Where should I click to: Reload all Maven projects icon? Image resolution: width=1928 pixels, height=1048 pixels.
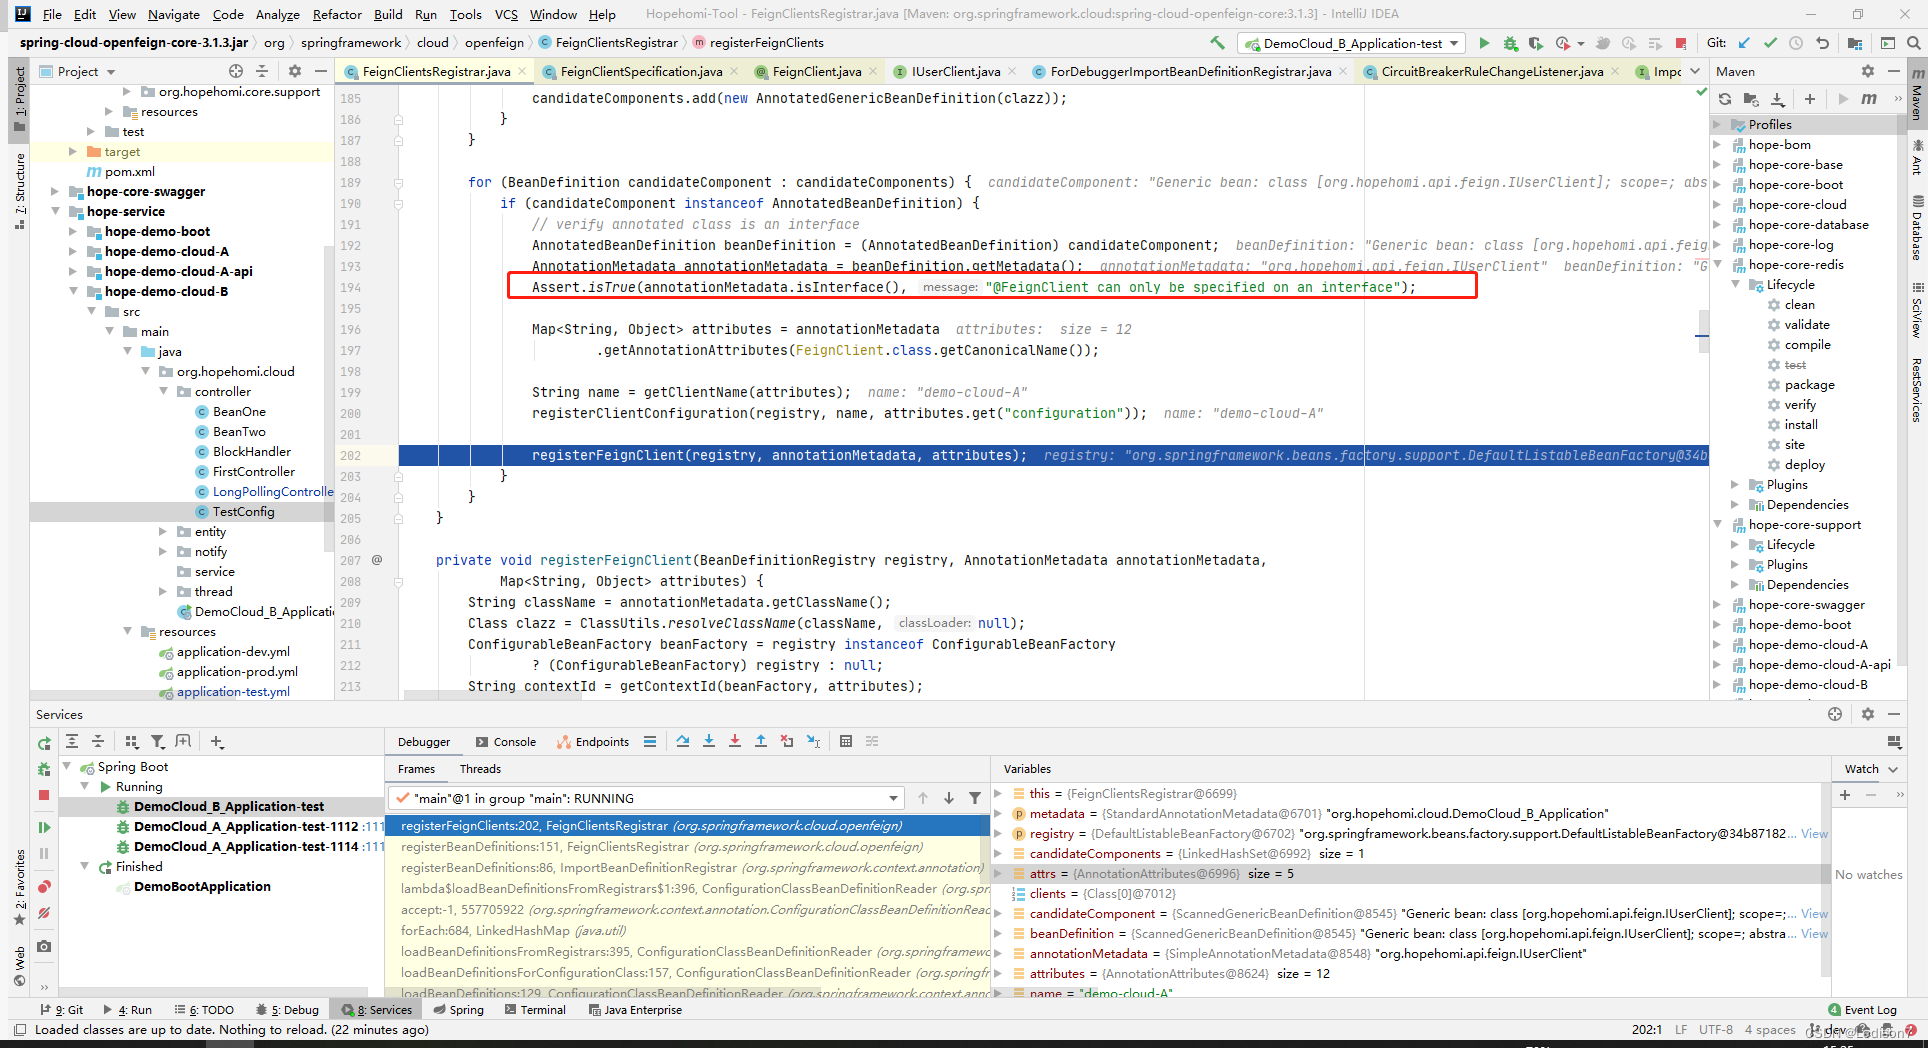[x=1725, y=99]
